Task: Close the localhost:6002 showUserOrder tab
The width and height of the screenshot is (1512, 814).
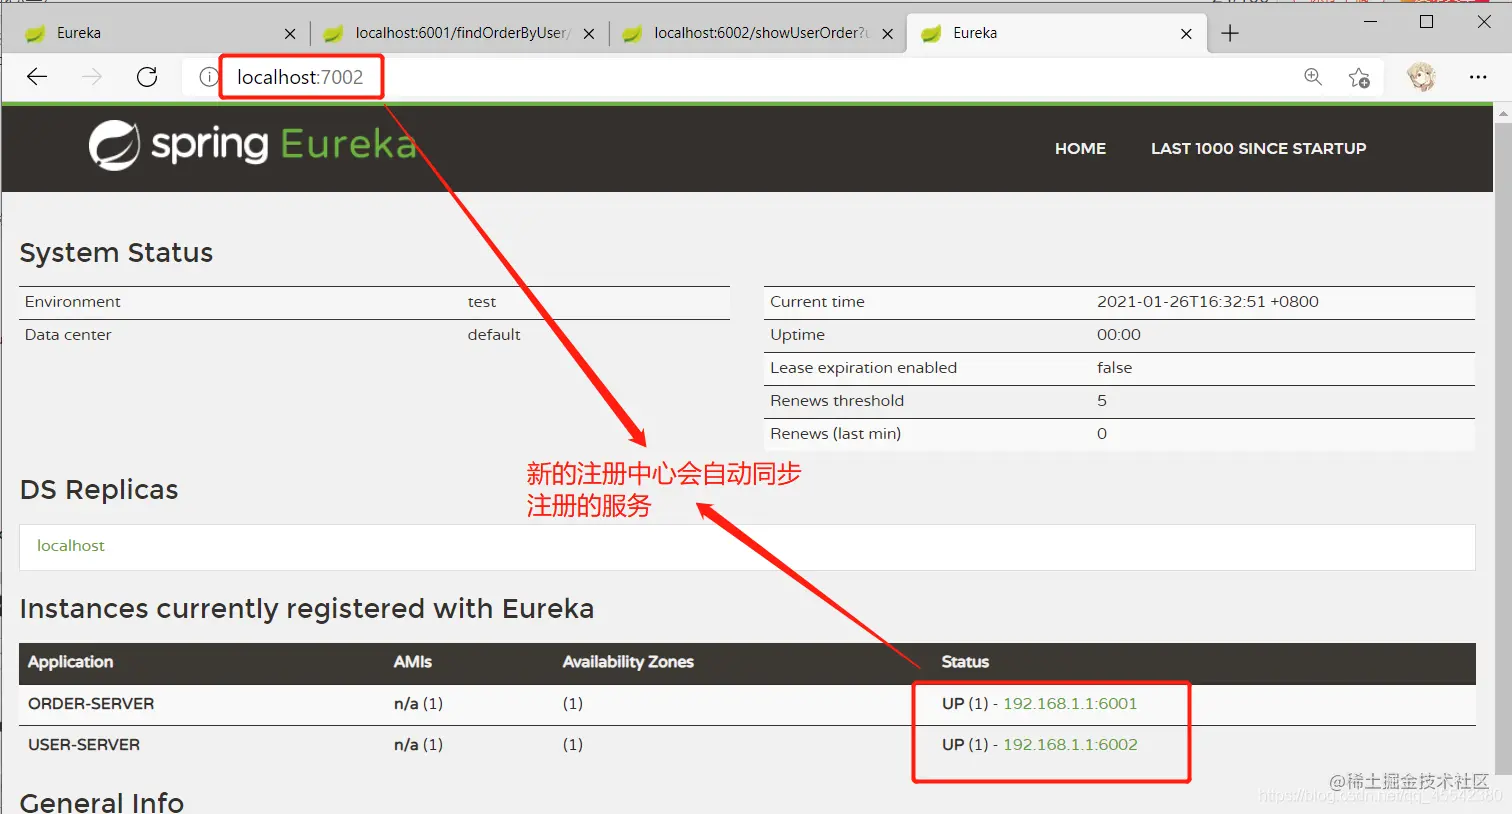Action: coord(887,34)
